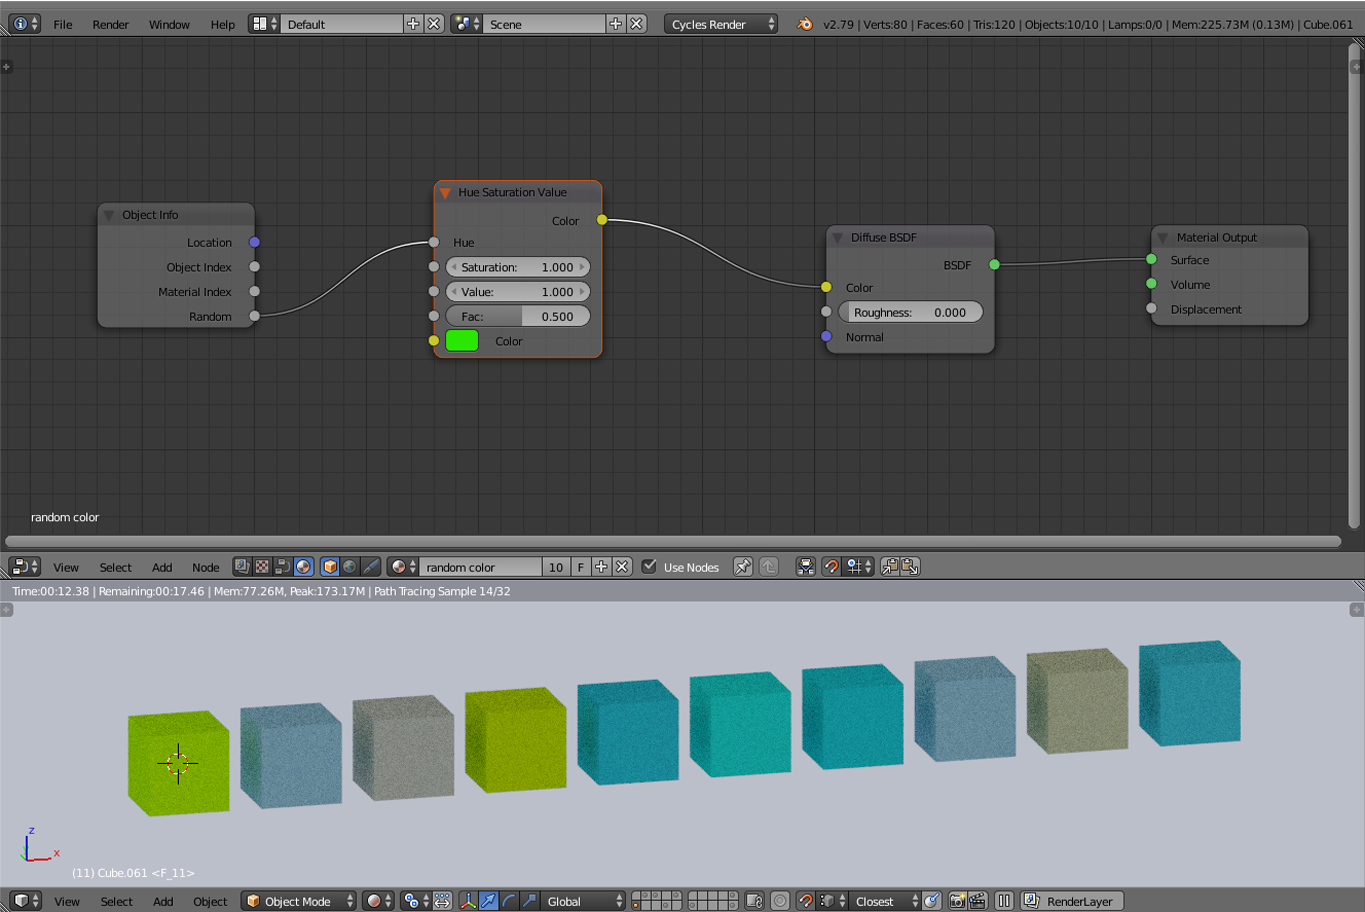Click the translate manipulator arrow icon
This screenshot has height=912, width=1365.
pyautogui.click(x=488, y=901)
